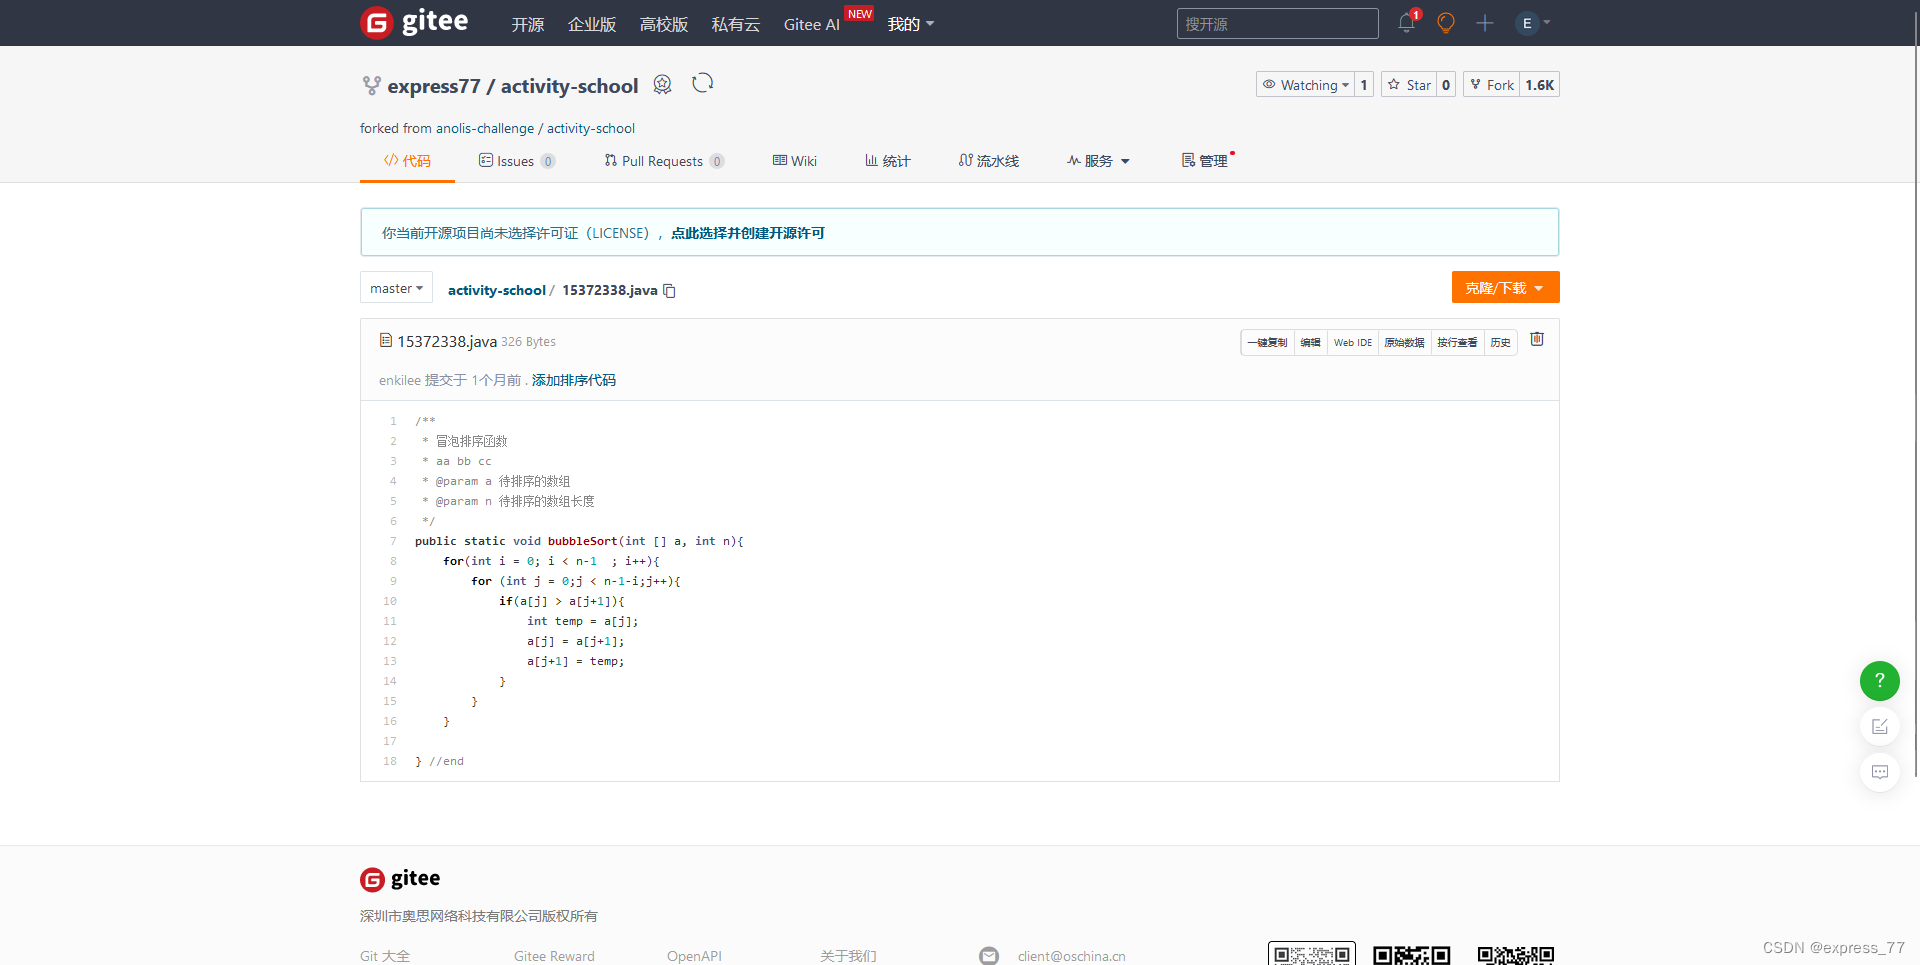This screenshot has width=1920, height=965.
Task: Click 私有云 in the top navigation
Action: point(736,24)
